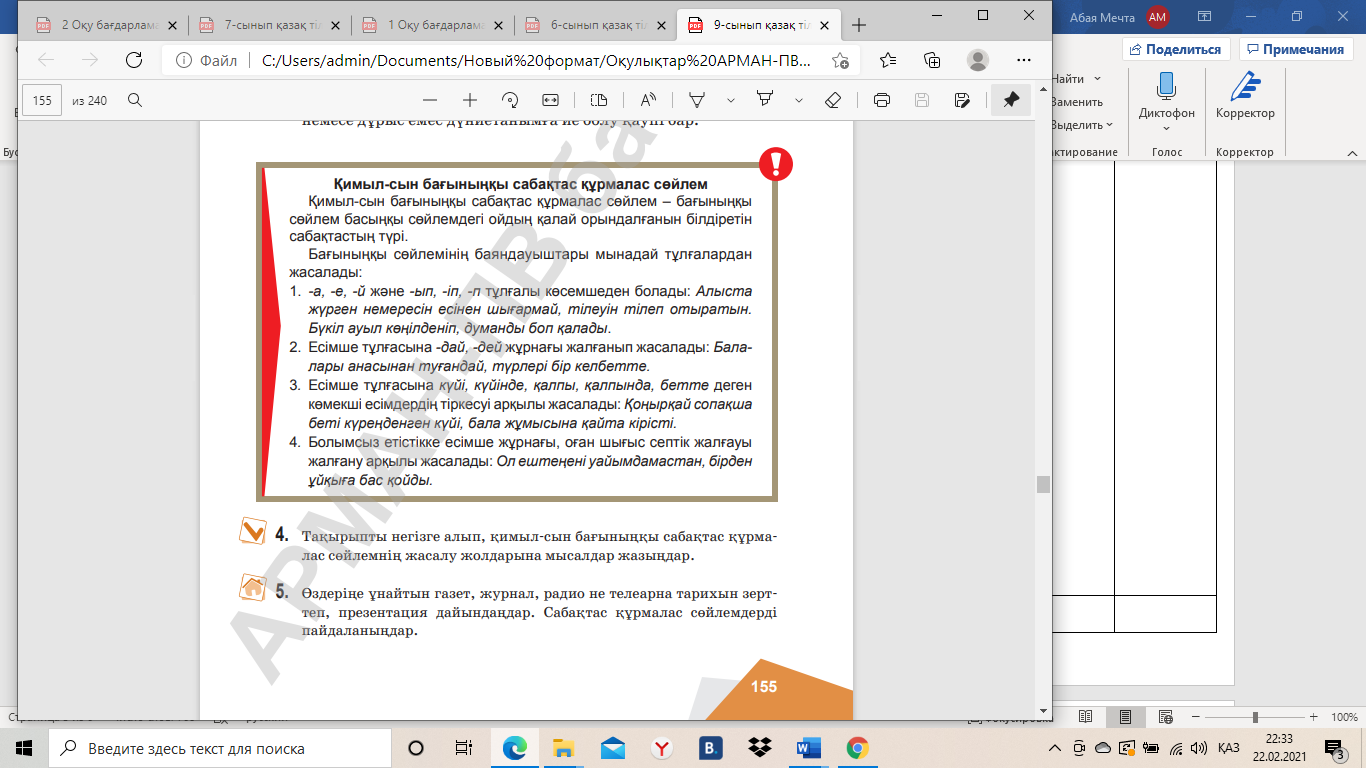Switch to tab '1 Оқу бағдарлама'

coord(433,25)
